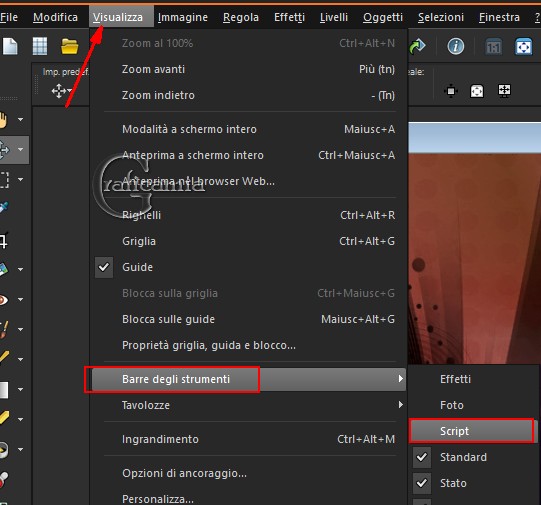Select the Straighten tool icon
This screenshot has height=505, width=541.
[3, 269]
